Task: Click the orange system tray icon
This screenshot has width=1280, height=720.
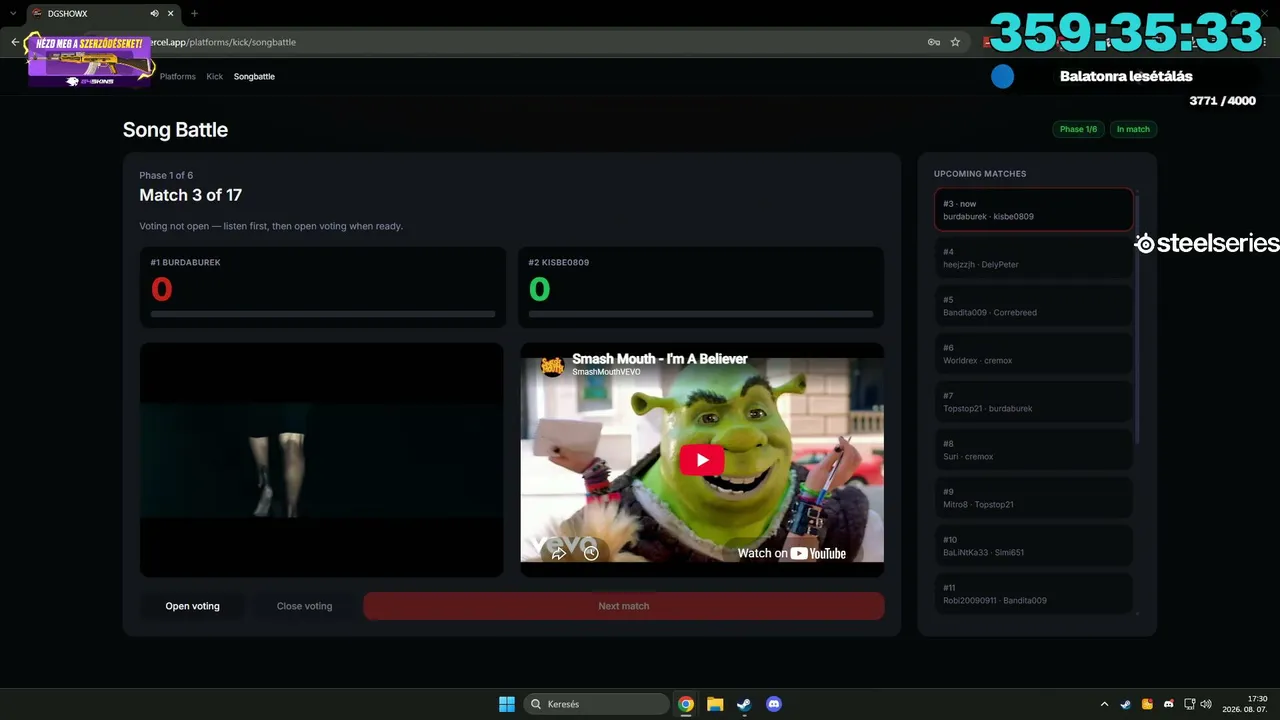Action: 1147,704
